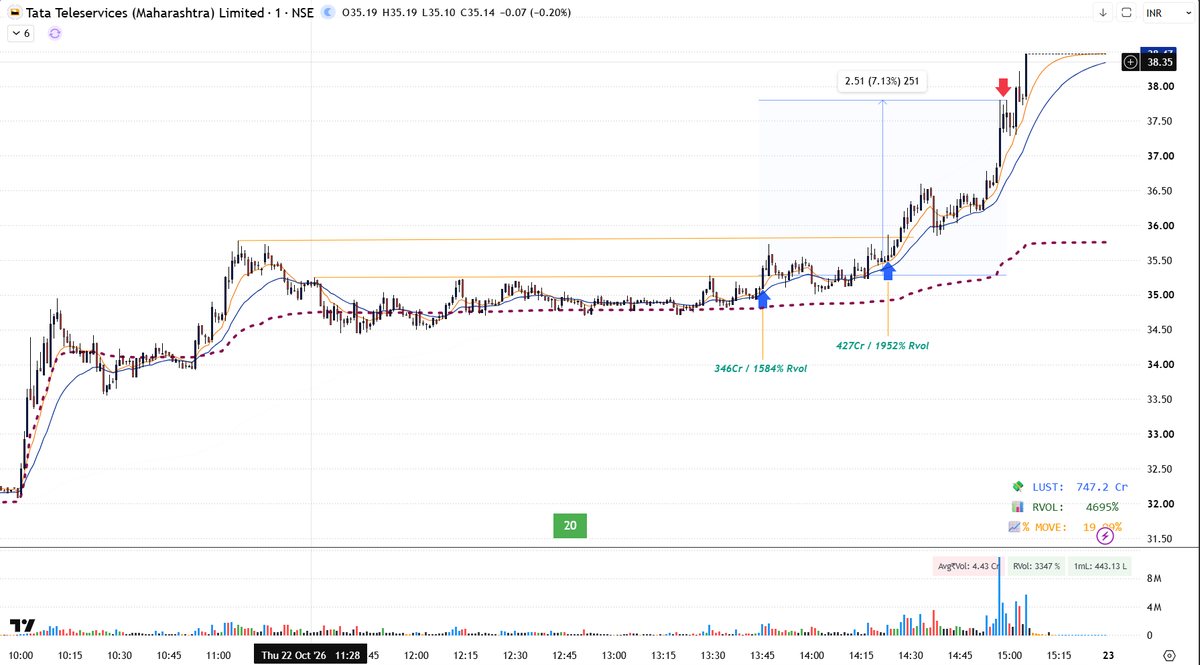
Task: Click the money-stack icon beside LUST
Action: point(1018,486)
